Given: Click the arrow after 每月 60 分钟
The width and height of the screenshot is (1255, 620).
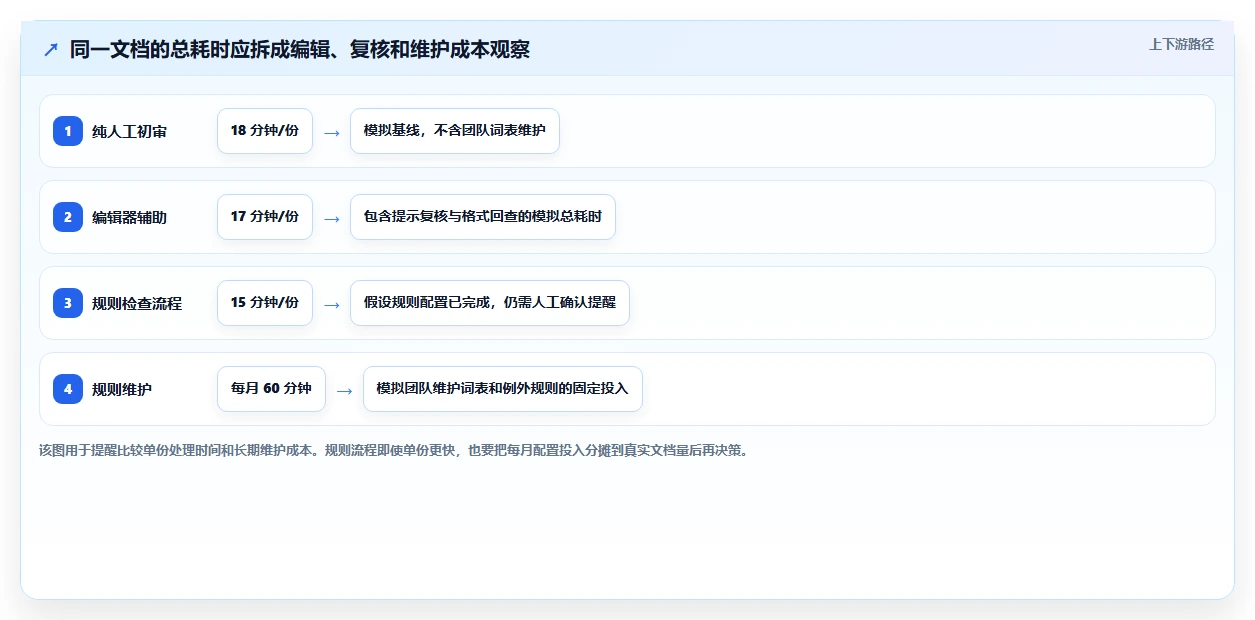Looking at the screenshot, I should point(345,390).
